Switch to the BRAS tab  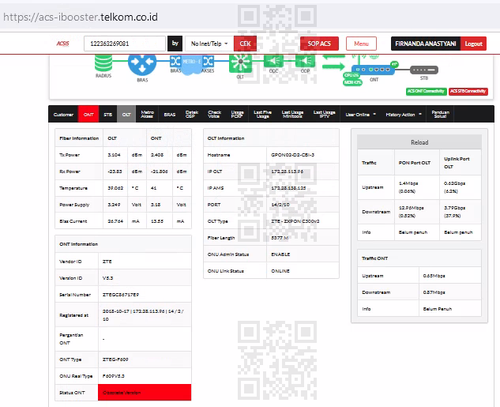click(x=170, y=114)
